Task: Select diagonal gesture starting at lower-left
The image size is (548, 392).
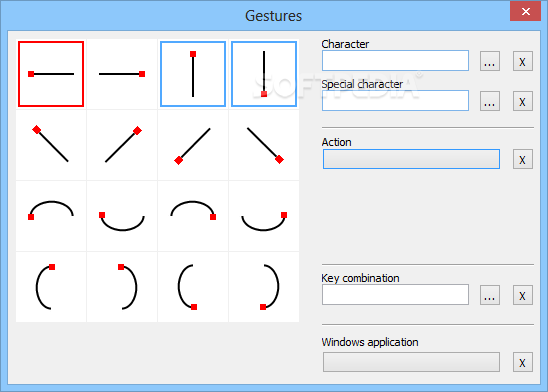Action: click(193, 145)
